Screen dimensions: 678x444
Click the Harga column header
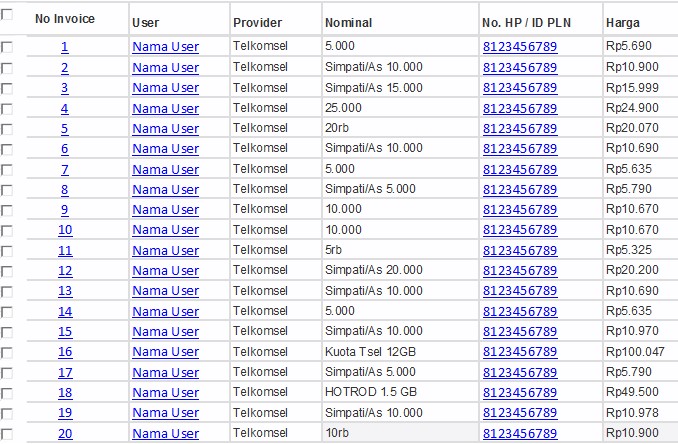[623, 22]
